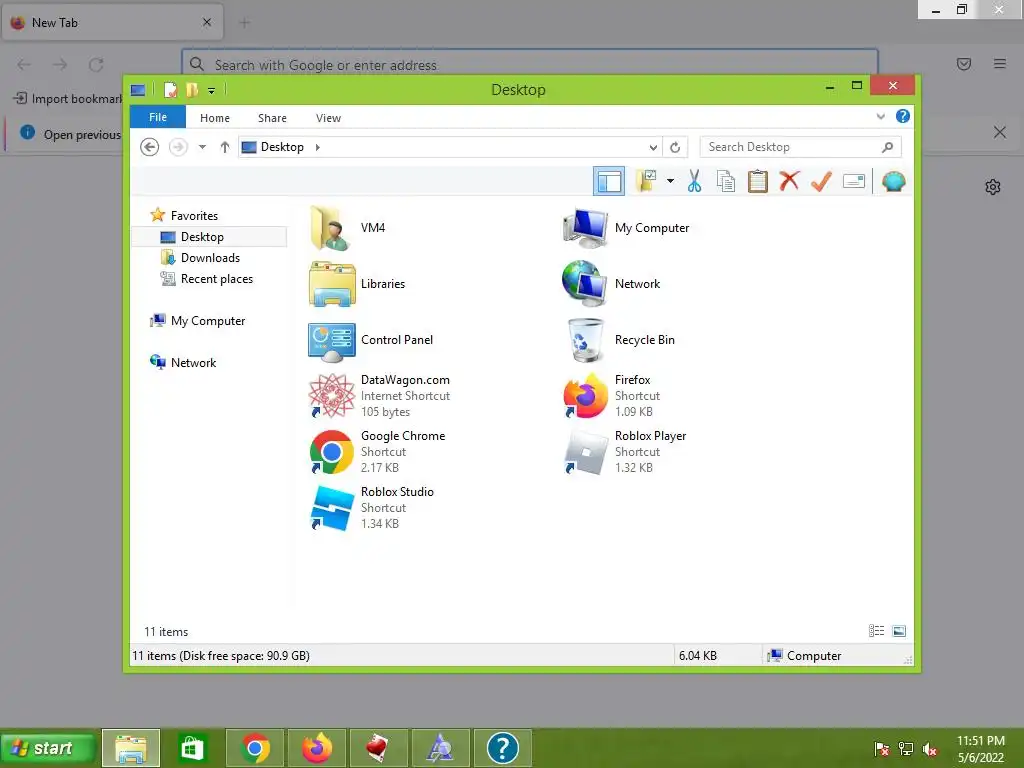The height and width of the screenshot is (768, 1024).
Task: Click the Copy documents icon
Action: pyautogui.click(x=726, y=181)
